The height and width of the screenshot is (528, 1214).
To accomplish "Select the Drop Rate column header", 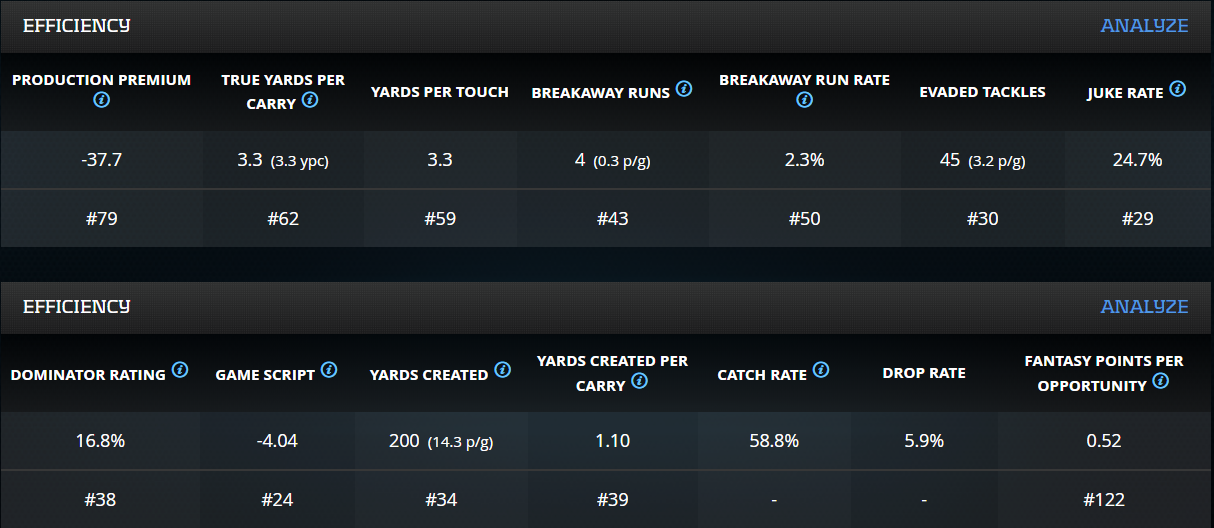I will (x=923, y=373).
